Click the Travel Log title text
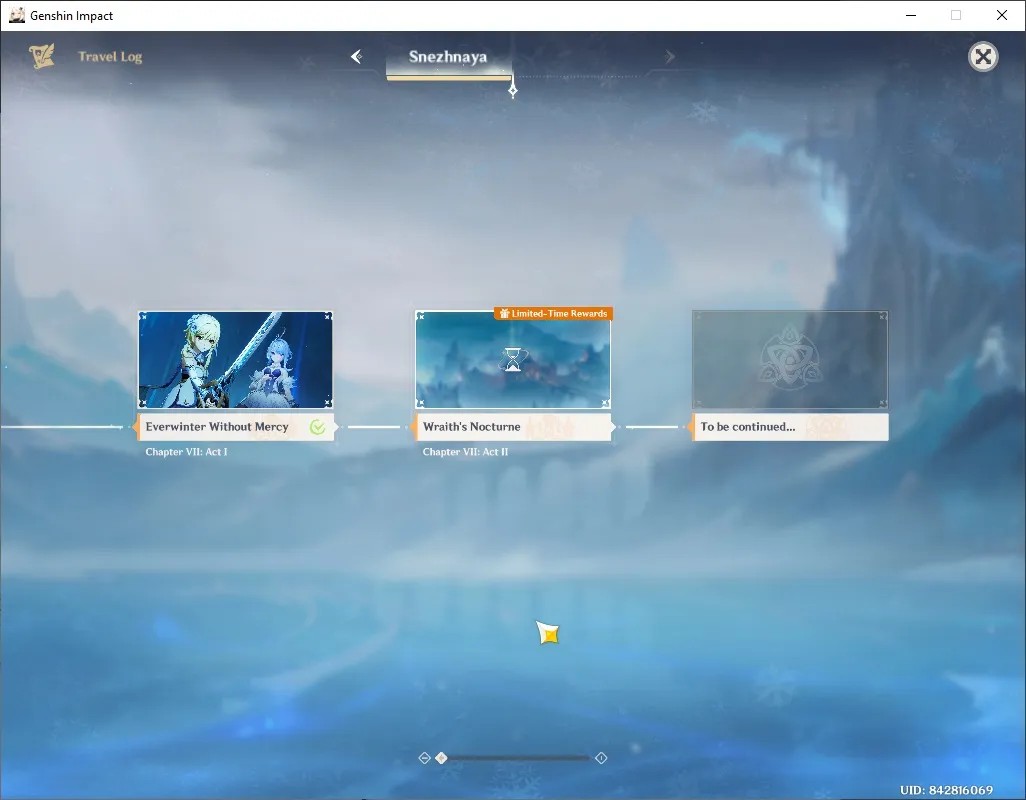The height and width of the screenshot is (800, 1026). pos(110,57)
